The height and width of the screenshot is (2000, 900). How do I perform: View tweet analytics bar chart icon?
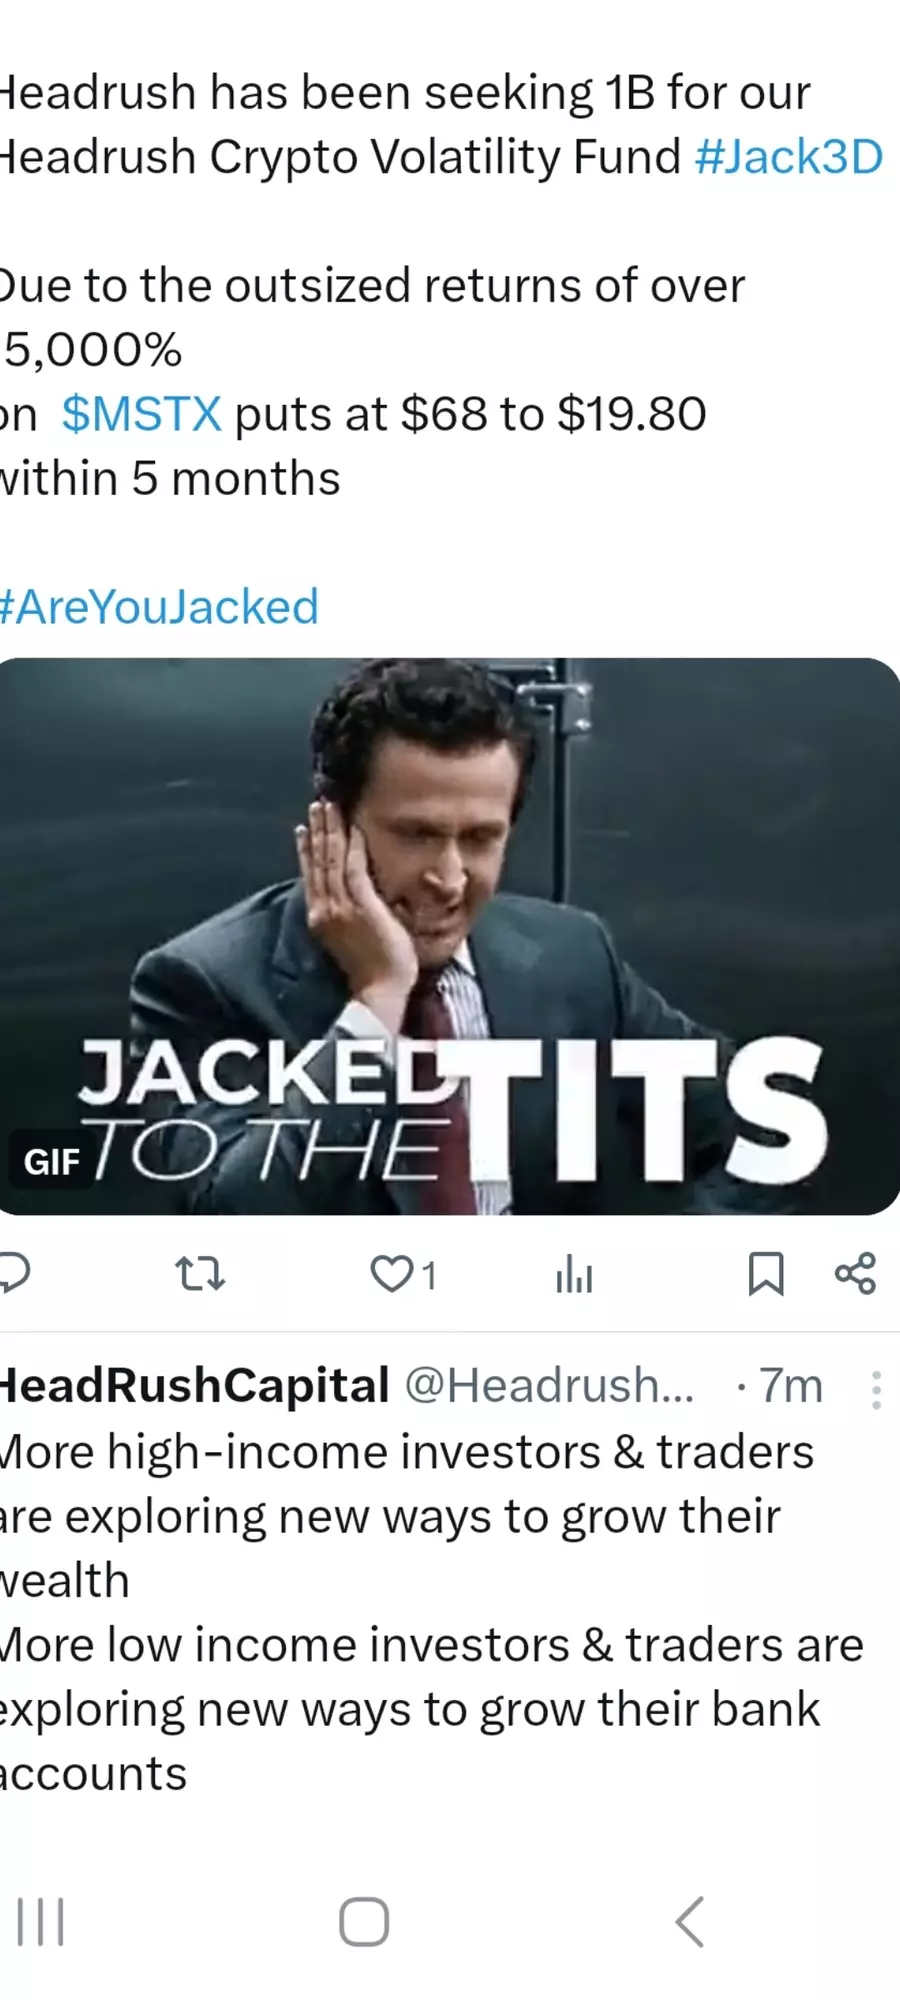[574, 1275]
